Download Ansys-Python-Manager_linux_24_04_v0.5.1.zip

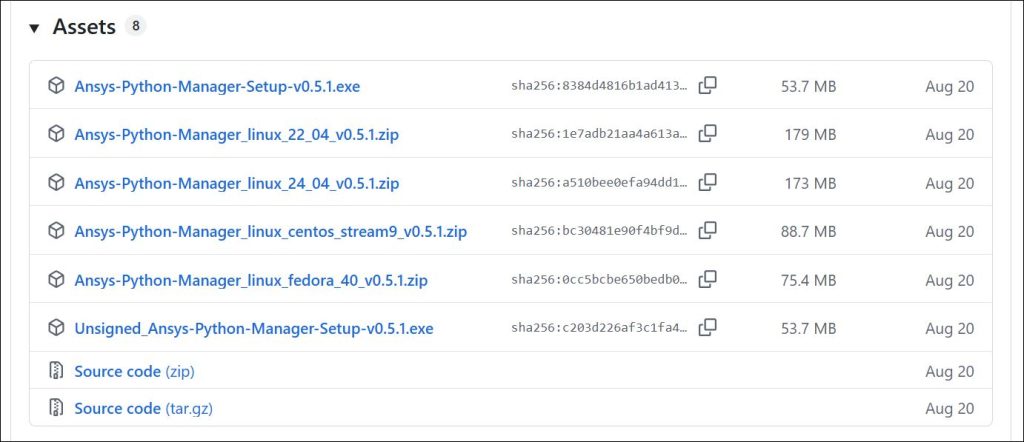(237, 183)
